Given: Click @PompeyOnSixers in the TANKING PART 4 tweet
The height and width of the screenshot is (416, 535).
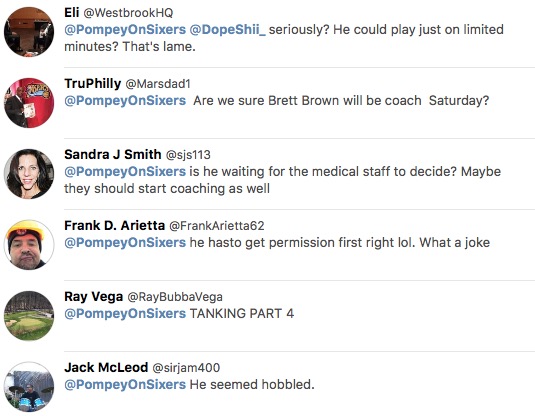Looking at the screenshot, I should click(125, 314).
